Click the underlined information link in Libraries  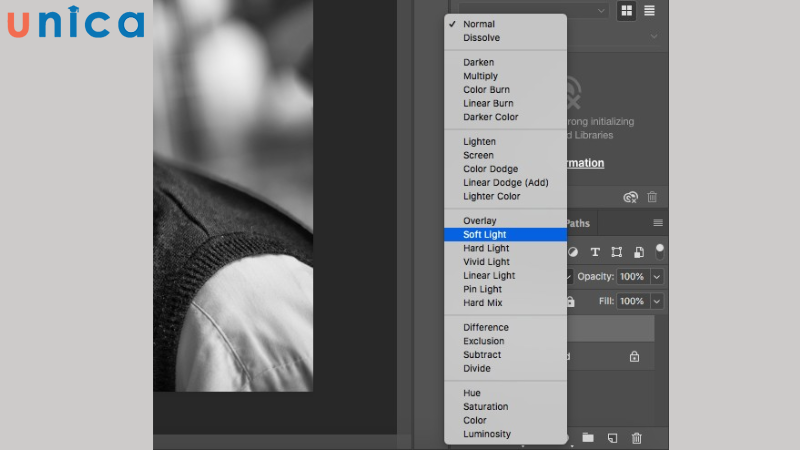pos(585,163)
